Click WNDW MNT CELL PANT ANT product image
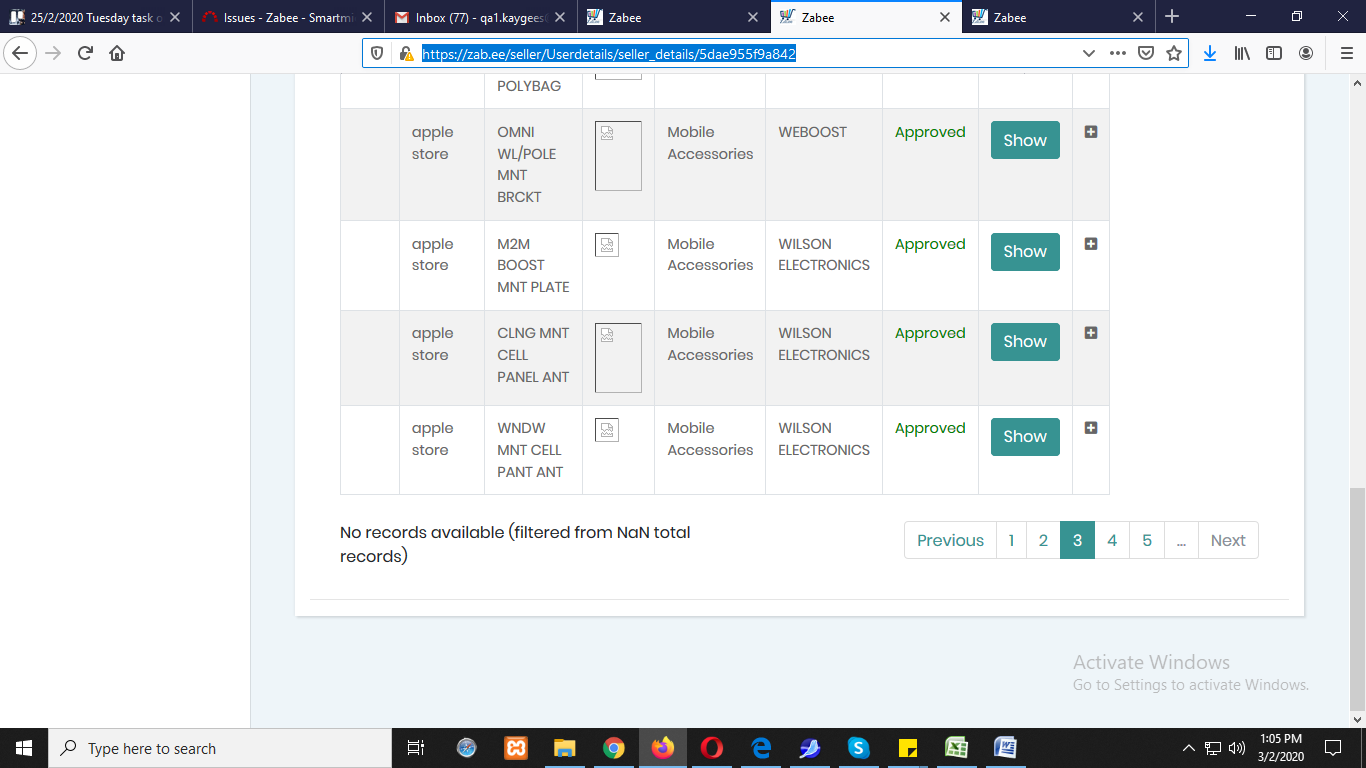Screen dimensions: 1366x768 click(x=607, y=430)
